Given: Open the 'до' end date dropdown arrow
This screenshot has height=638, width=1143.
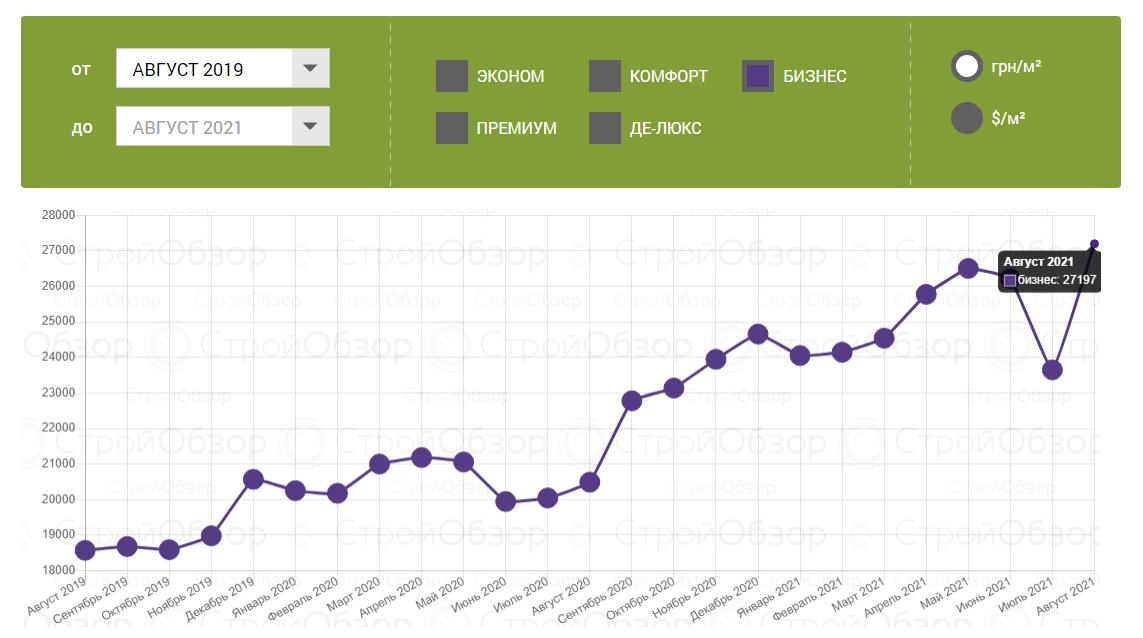Looking at the screenshot, I should pyautogui.click(x=310, y=126).
